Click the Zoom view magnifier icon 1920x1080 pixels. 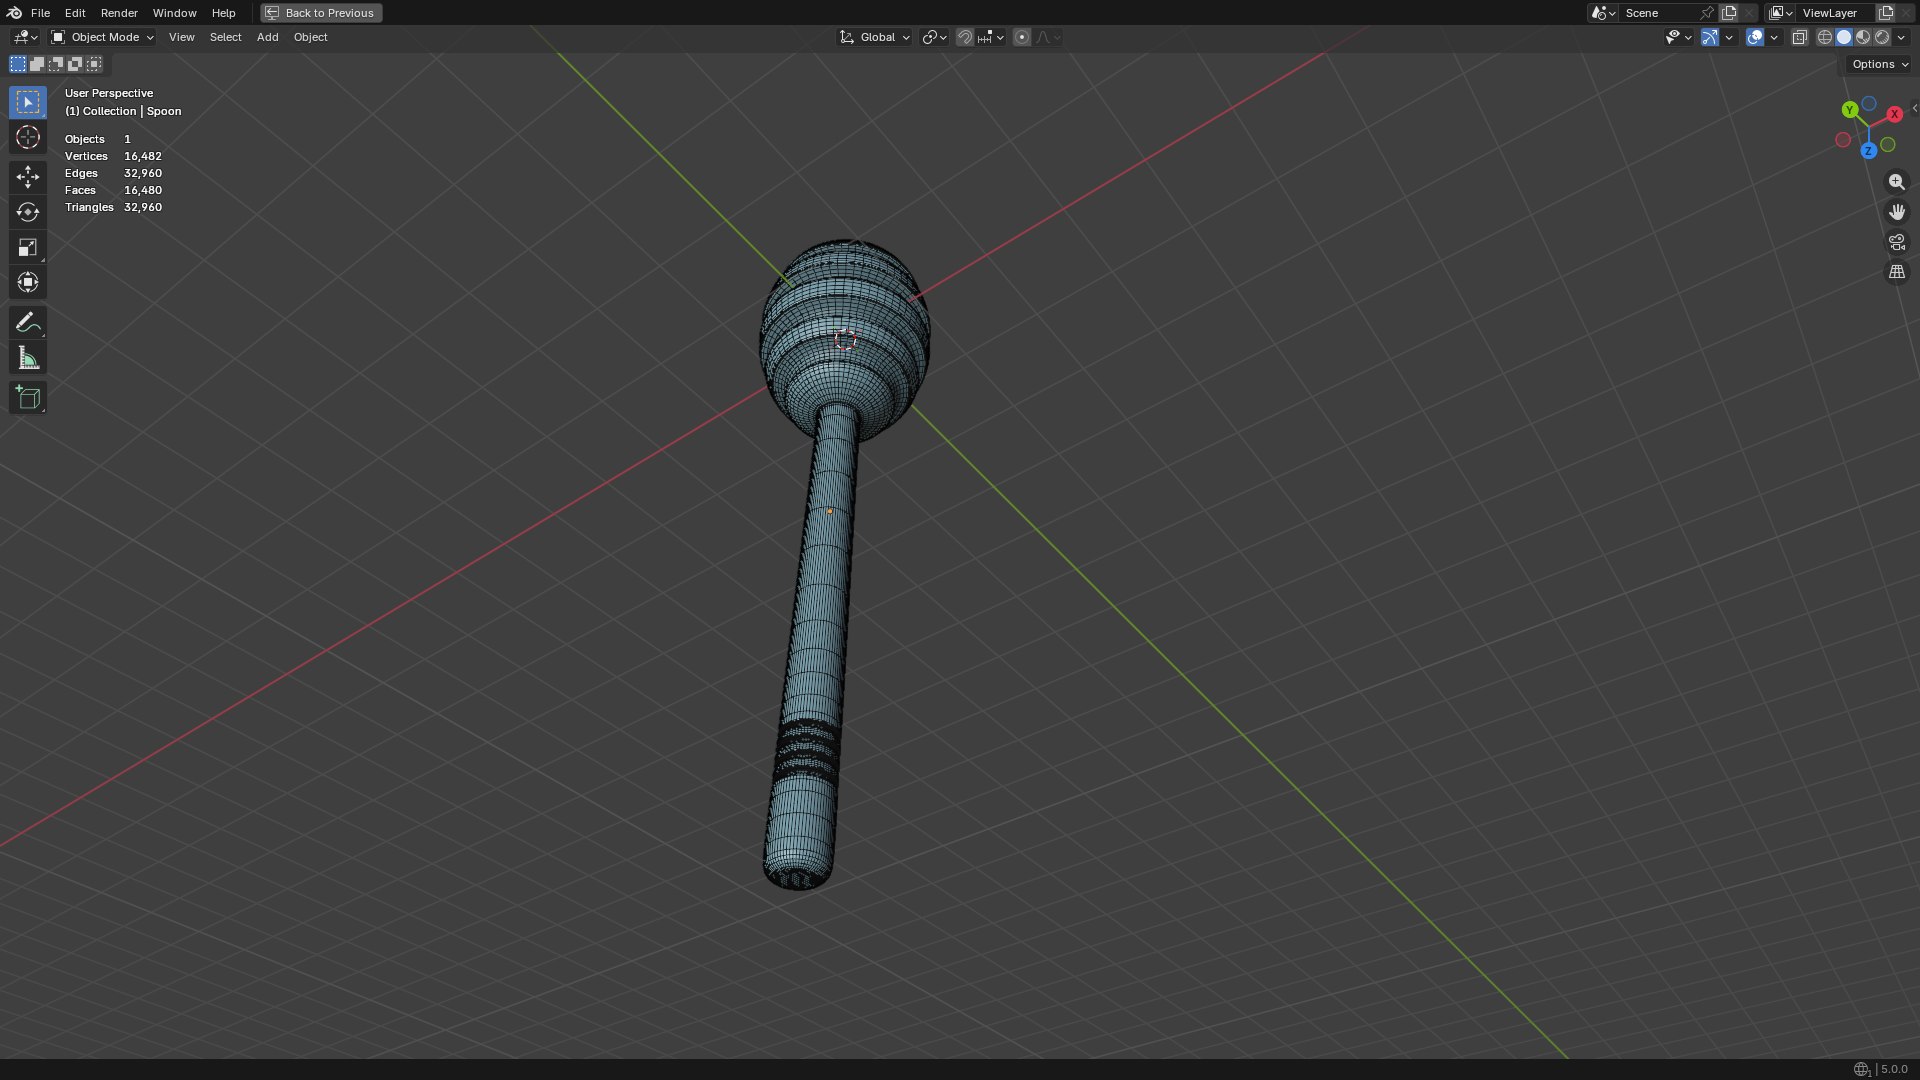pyautogui.click(x=1896, y=182)
